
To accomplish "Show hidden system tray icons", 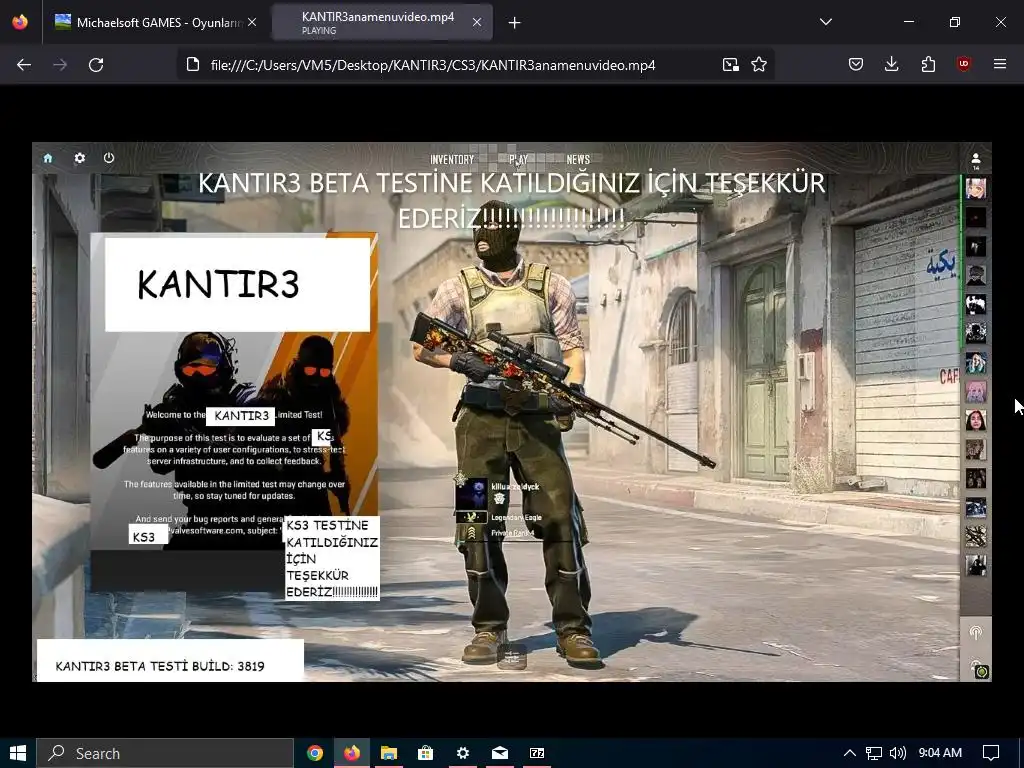I will tap(850, 753).
